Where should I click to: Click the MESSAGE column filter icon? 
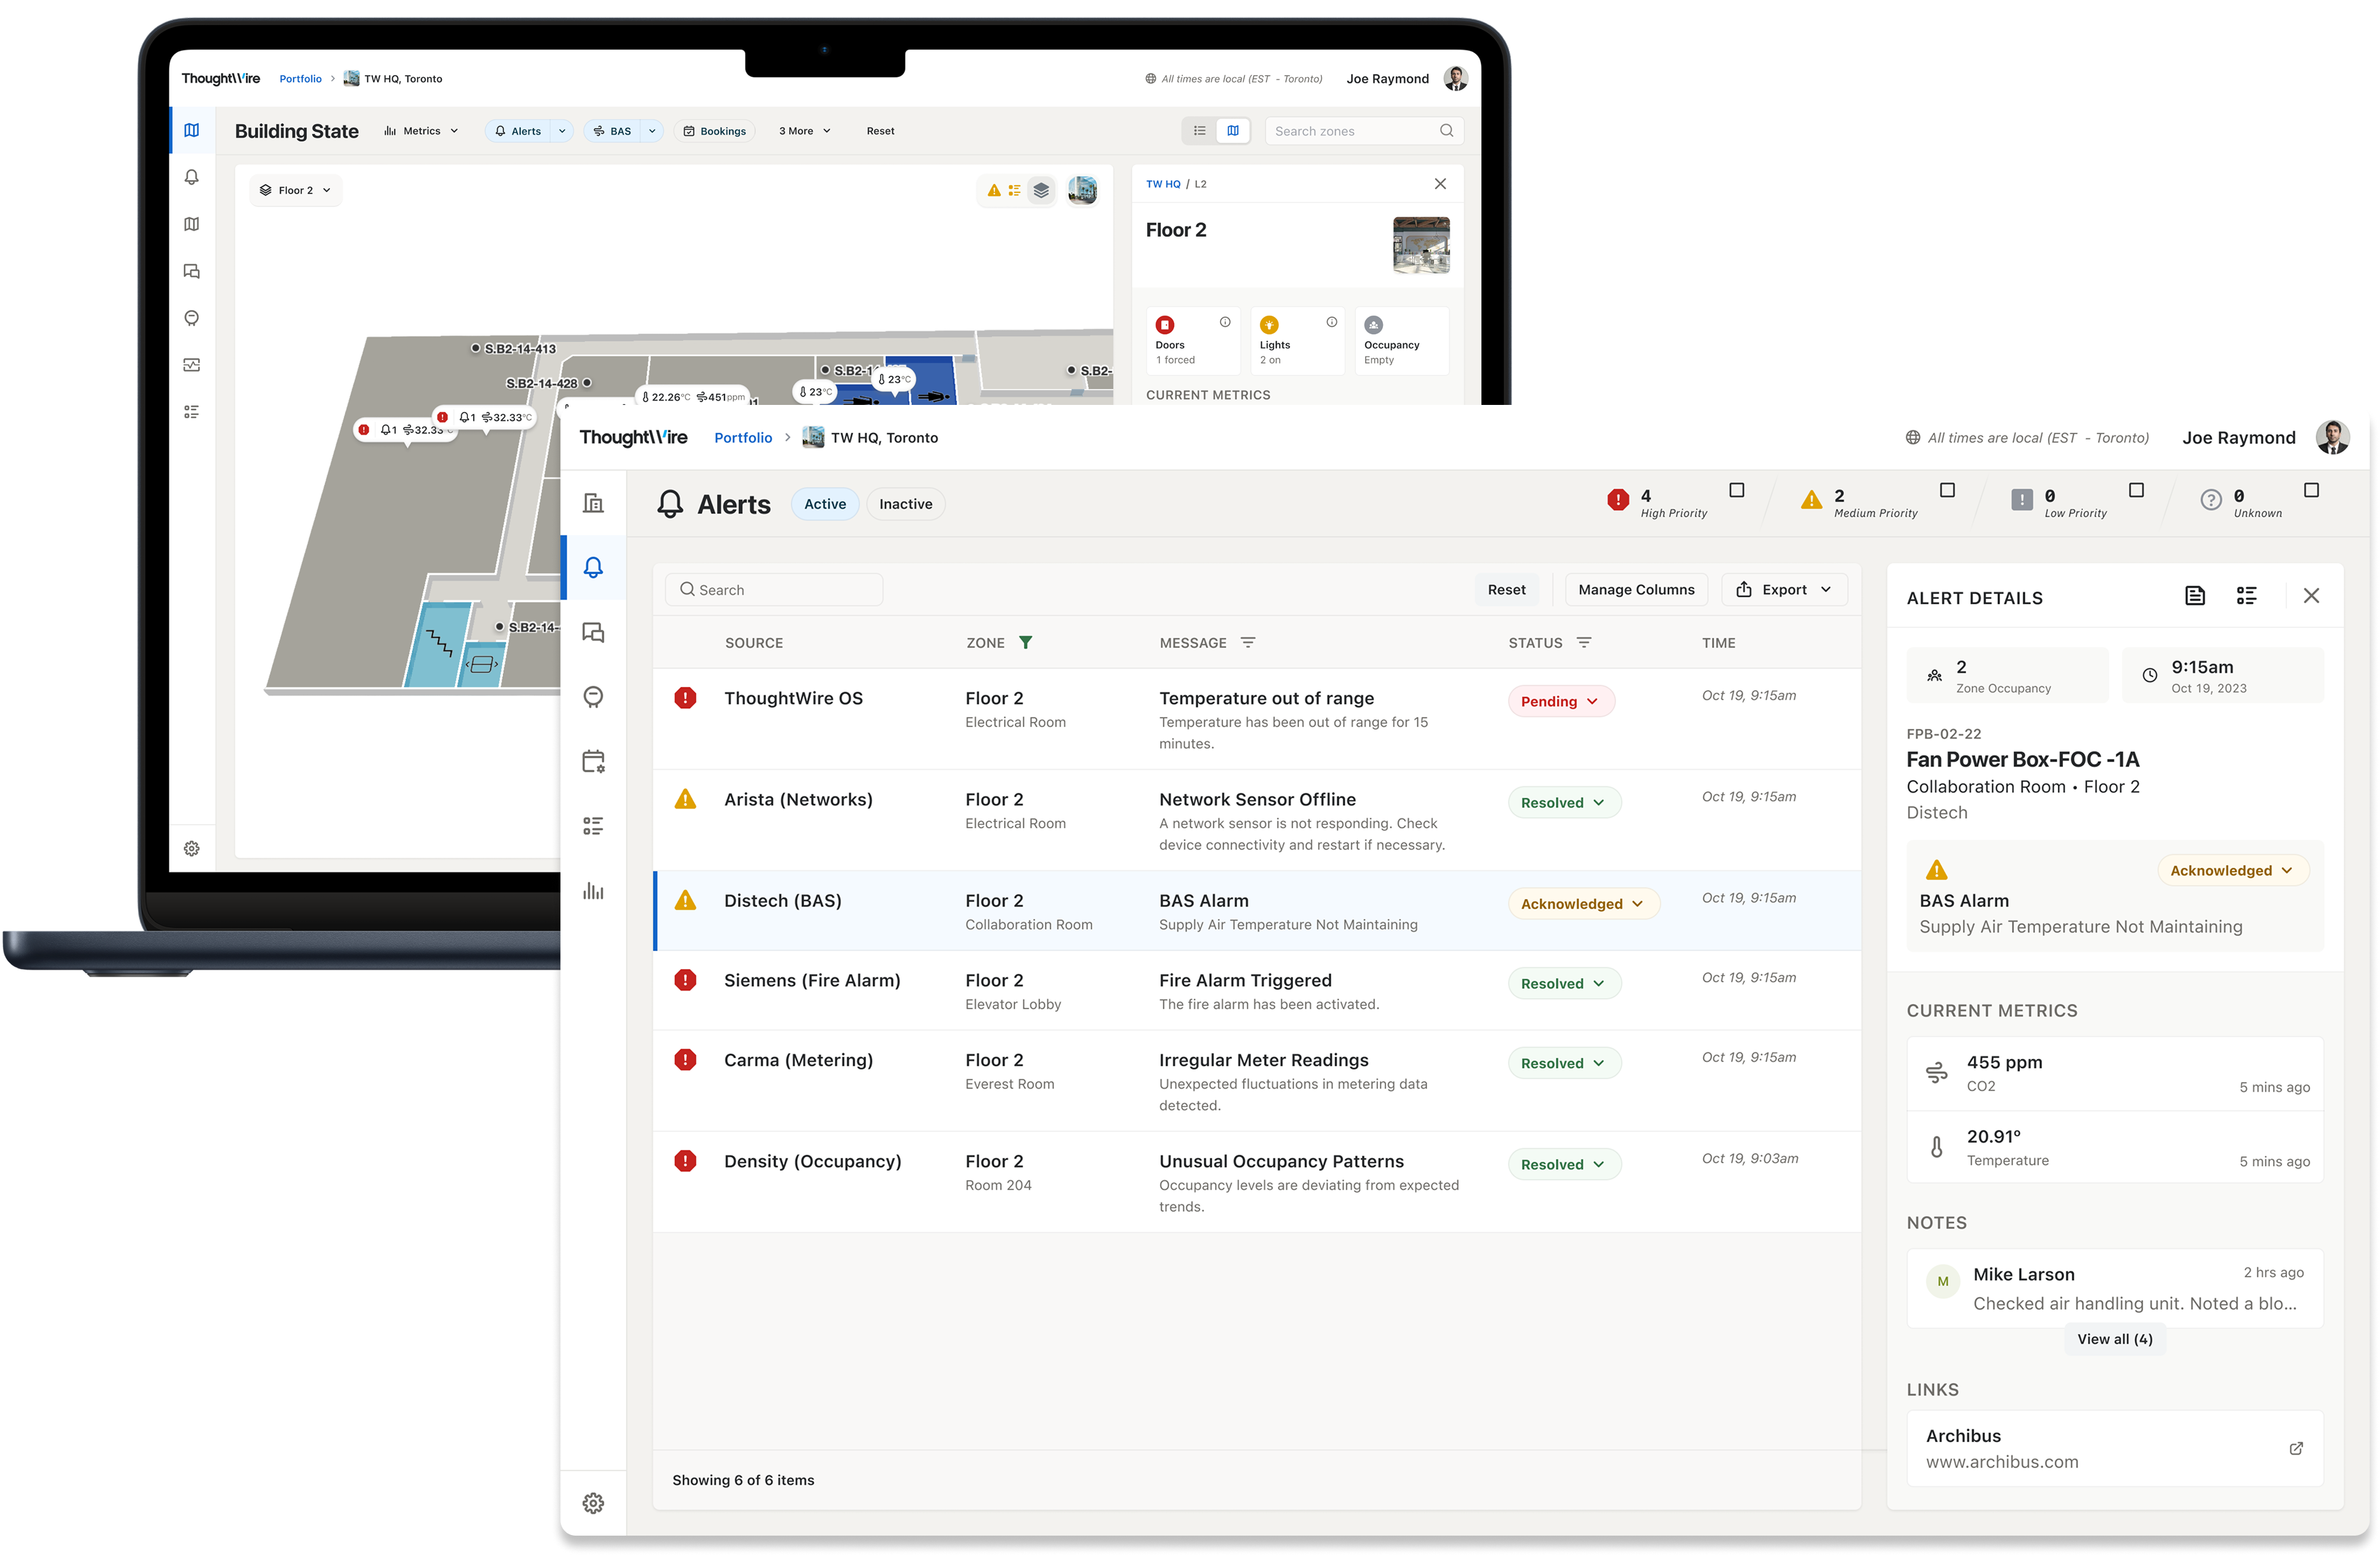(x=1247, y=642)
